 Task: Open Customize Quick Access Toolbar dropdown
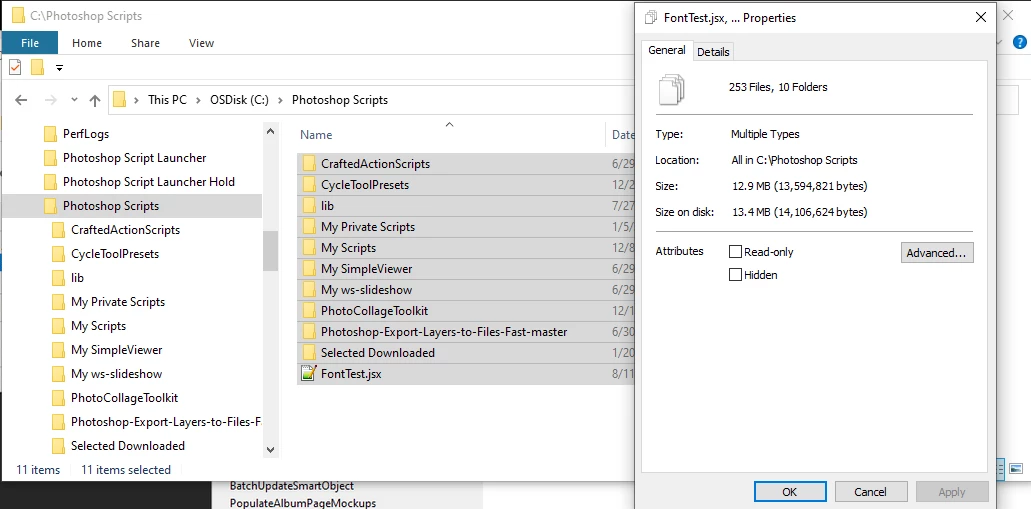(x=60, y=67)
